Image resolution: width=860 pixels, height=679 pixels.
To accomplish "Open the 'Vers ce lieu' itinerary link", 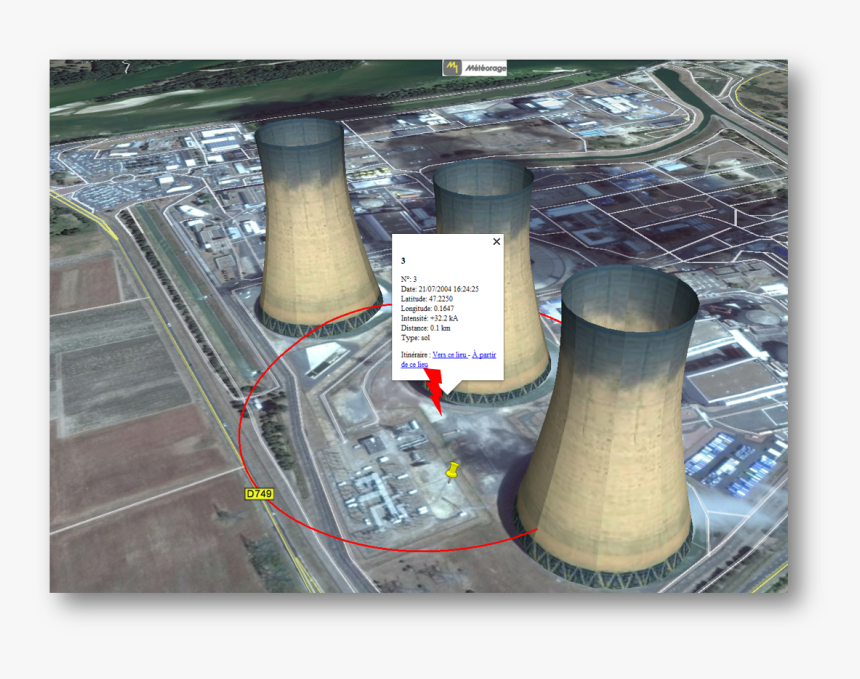I will point(450,354).
